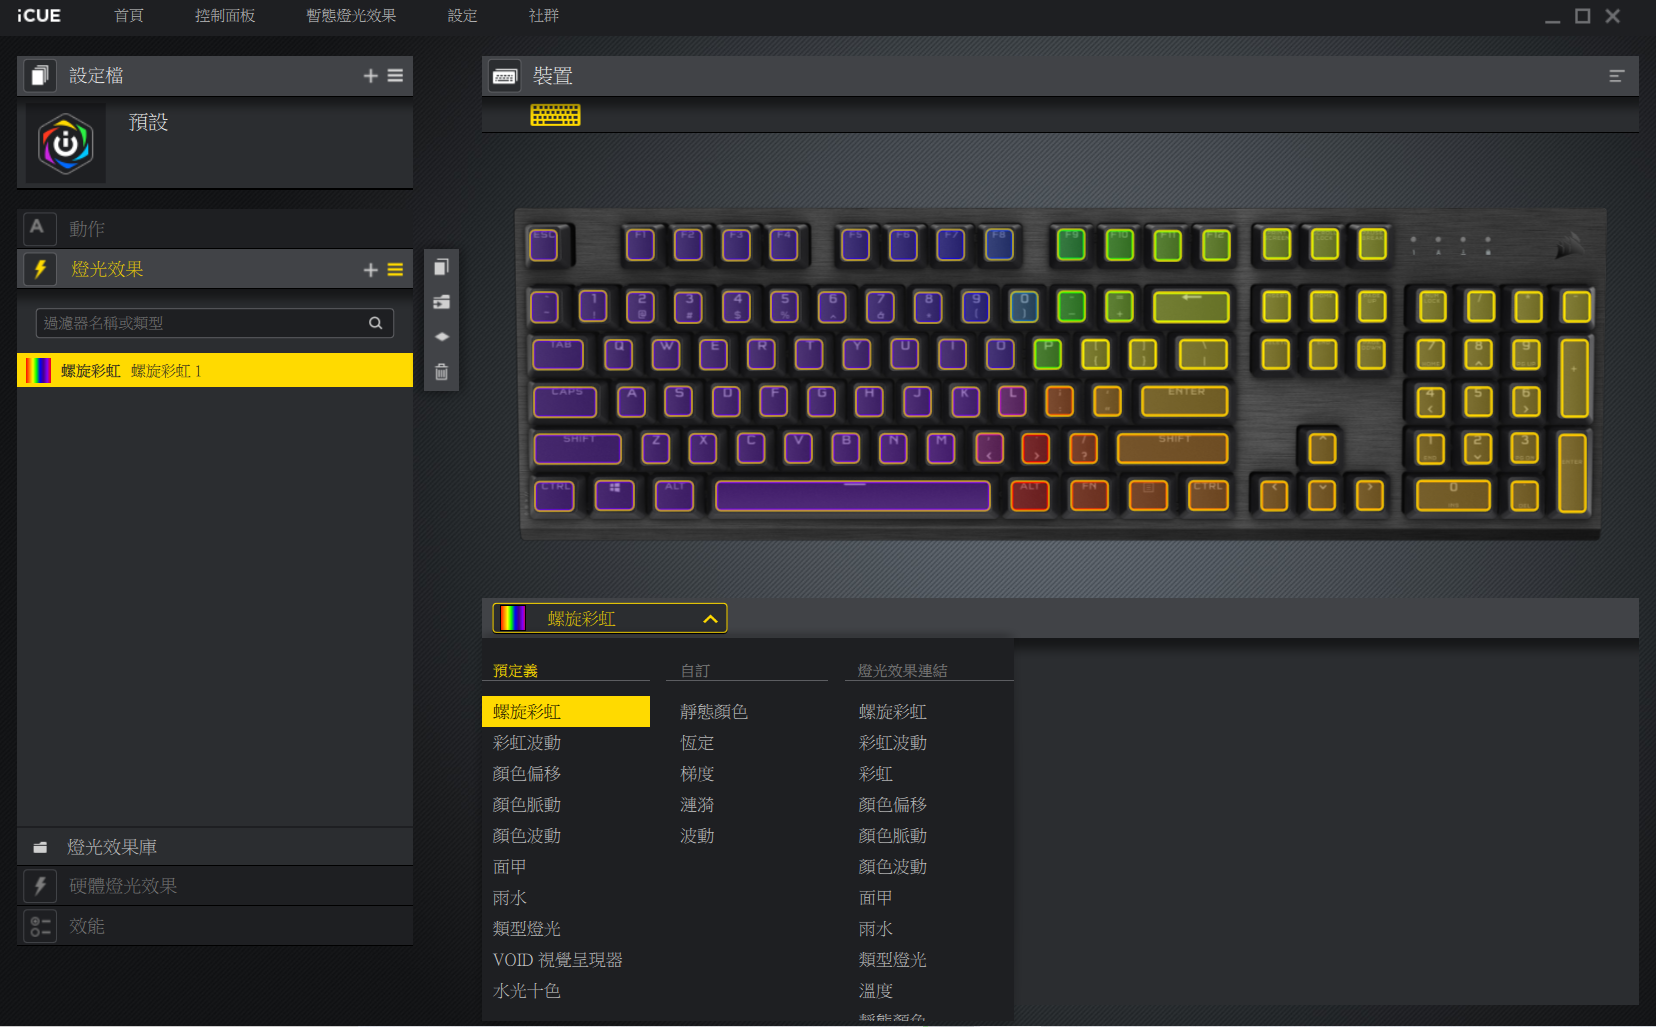Expand the 燈光效果庫 section
This screenshot has width=1656, height=1027.
click(x=215, y=847)
